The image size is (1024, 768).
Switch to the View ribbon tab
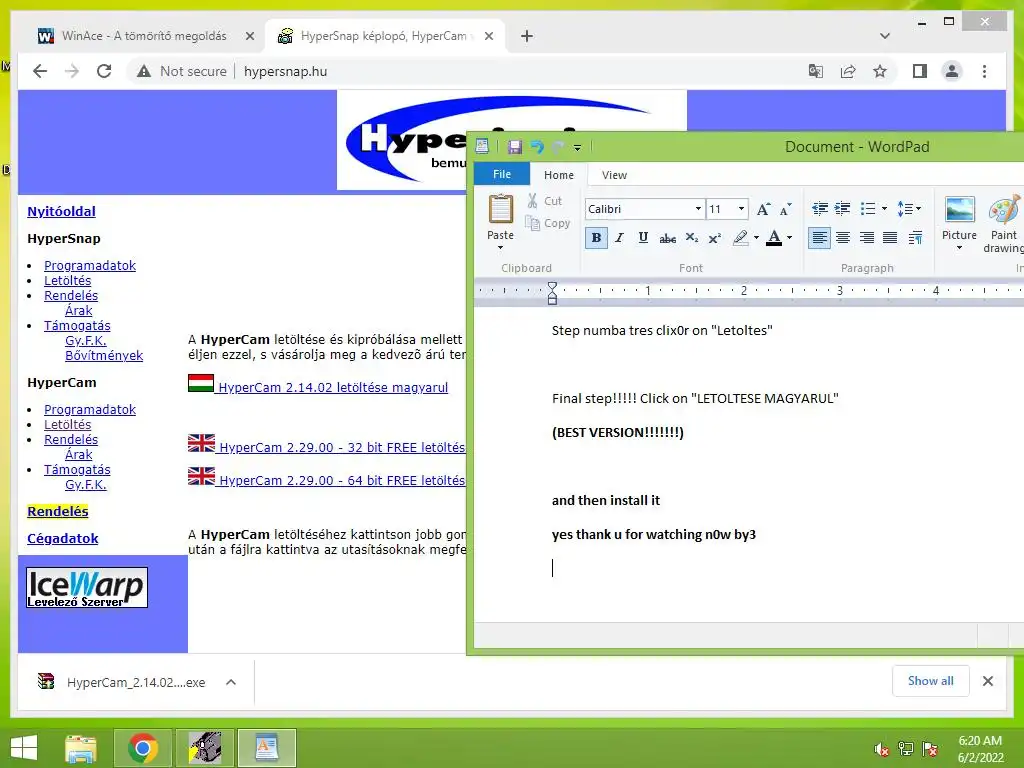[x=614, y=175]
